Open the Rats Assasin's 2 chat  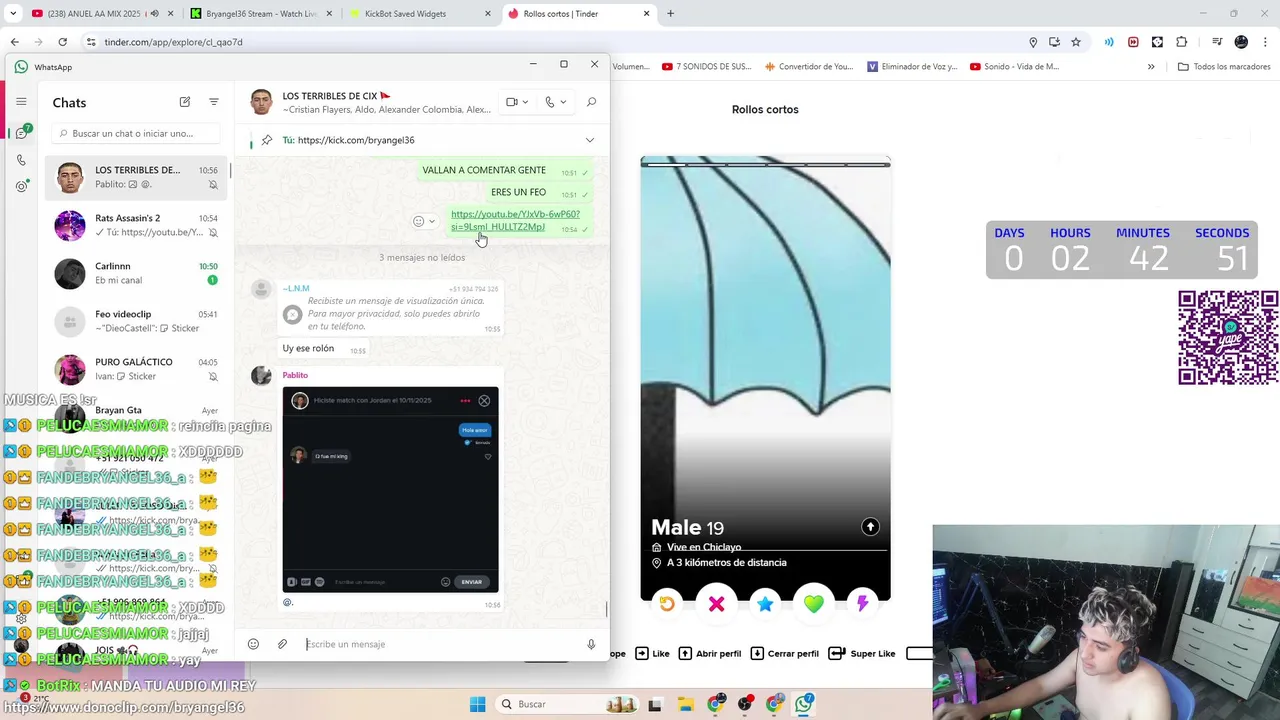(137, 225)
